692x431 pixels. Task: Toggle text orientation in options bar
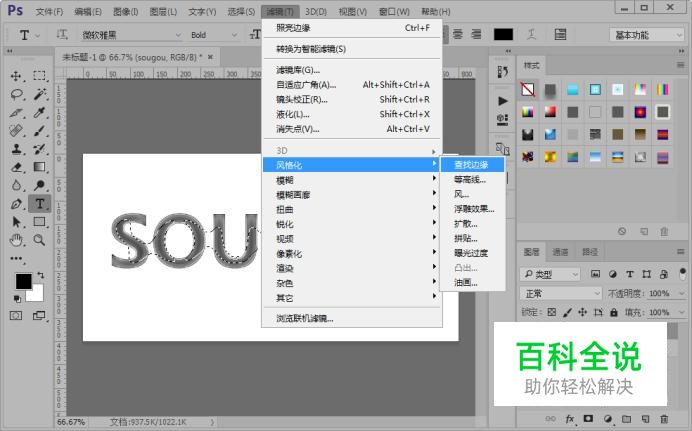pos(62,34)
